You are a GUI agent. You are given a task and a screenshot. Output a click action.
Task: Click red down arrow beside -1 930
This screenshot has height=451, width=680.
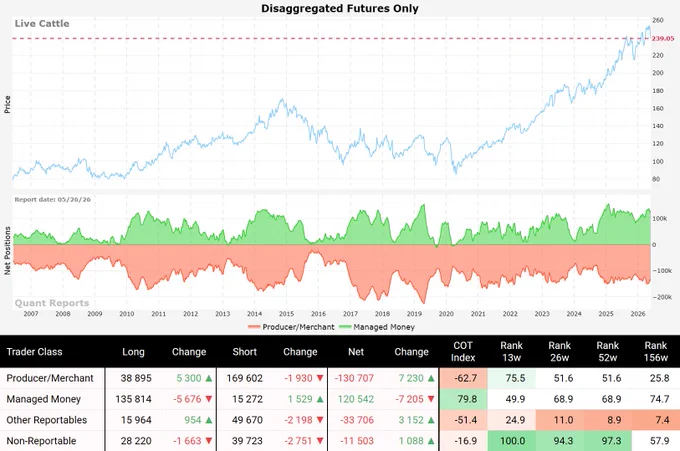click(x=320, y=378)
